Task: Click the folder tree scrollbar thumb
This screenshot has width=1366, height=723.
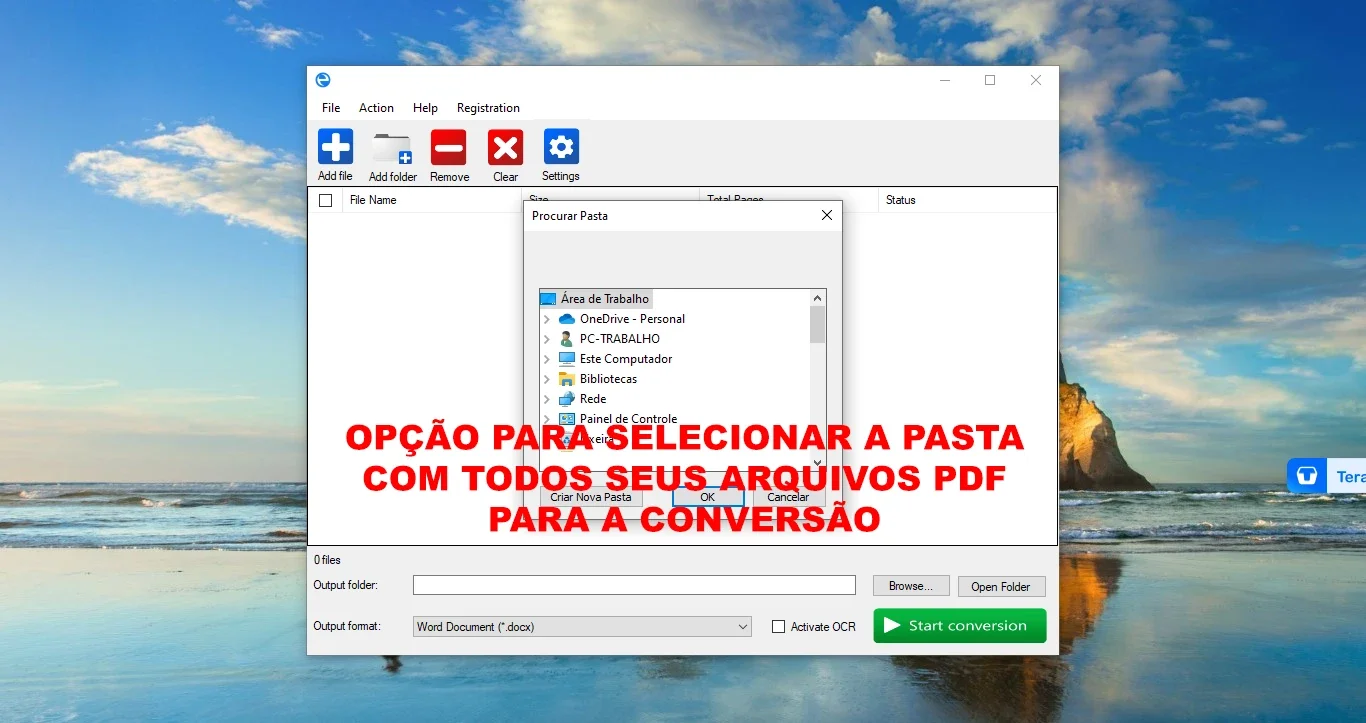Action: (817, 325)
